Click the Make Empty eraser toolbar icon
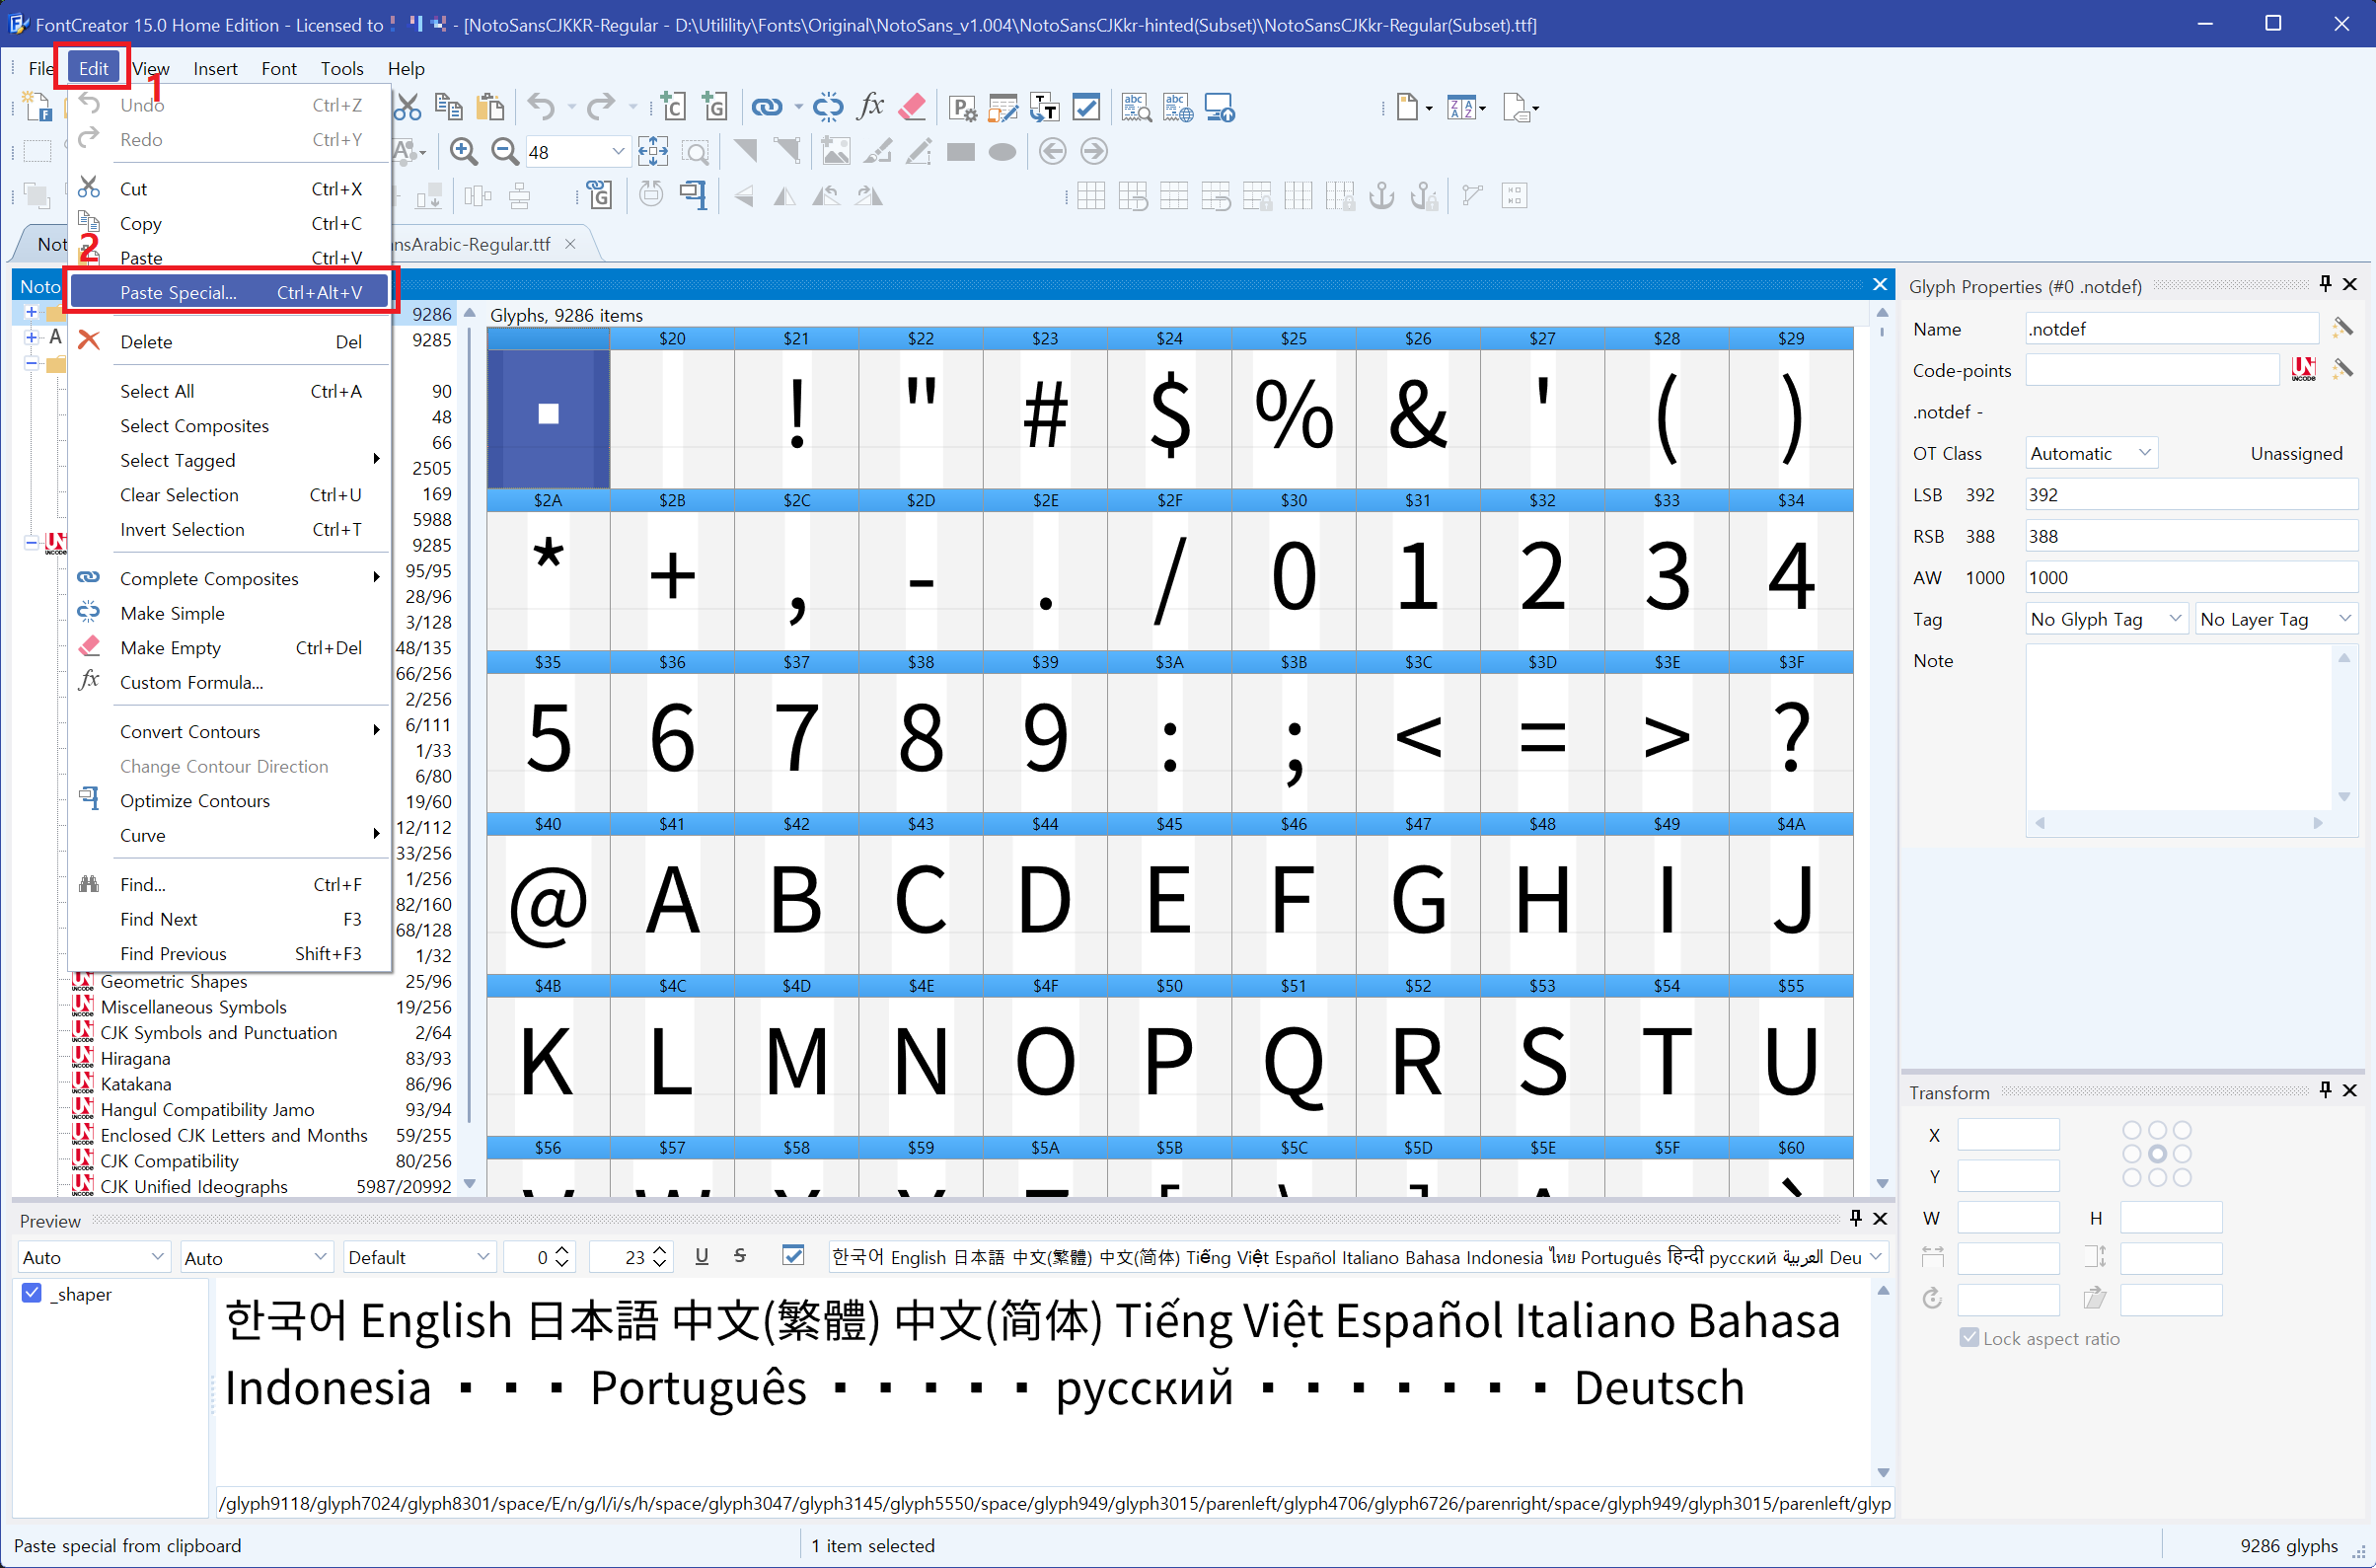 coord(912,107)
